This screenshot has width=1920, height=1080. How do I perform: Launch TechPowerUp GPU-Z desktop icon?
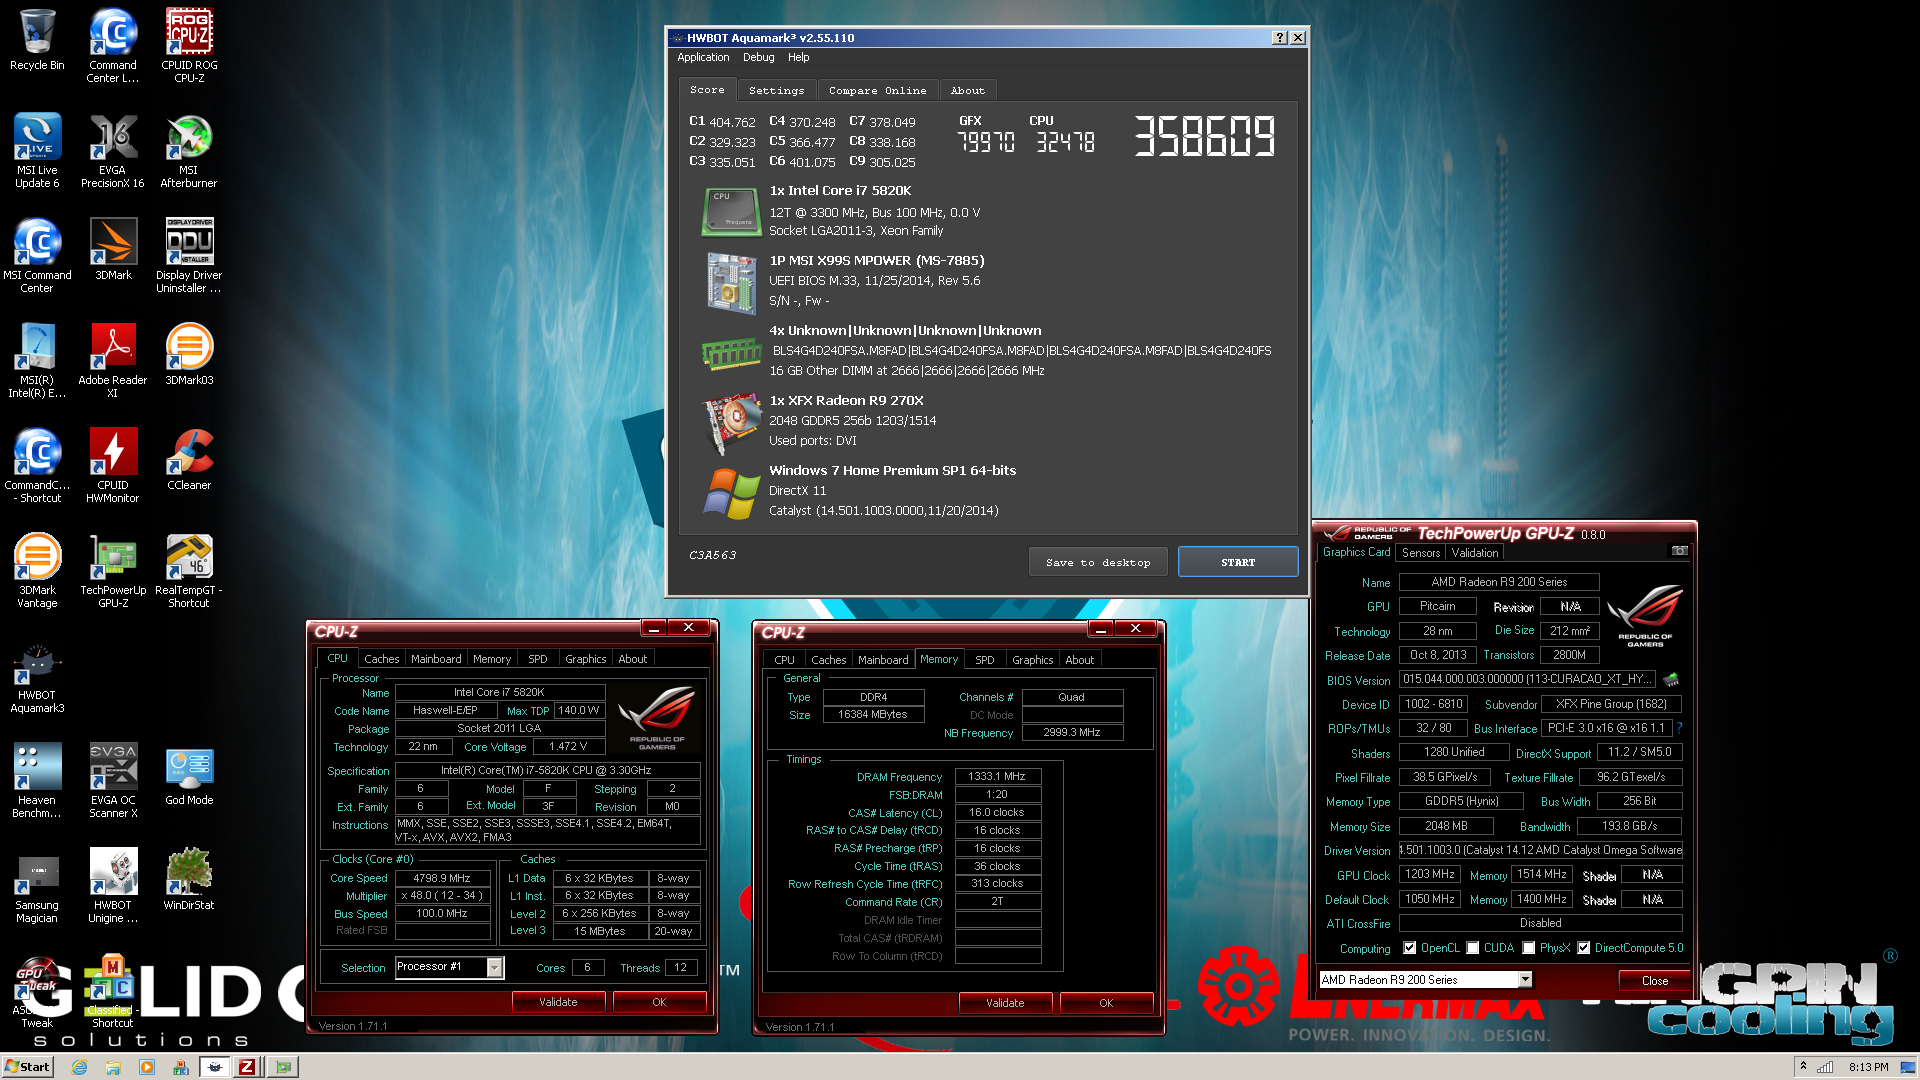click(113, 571)
